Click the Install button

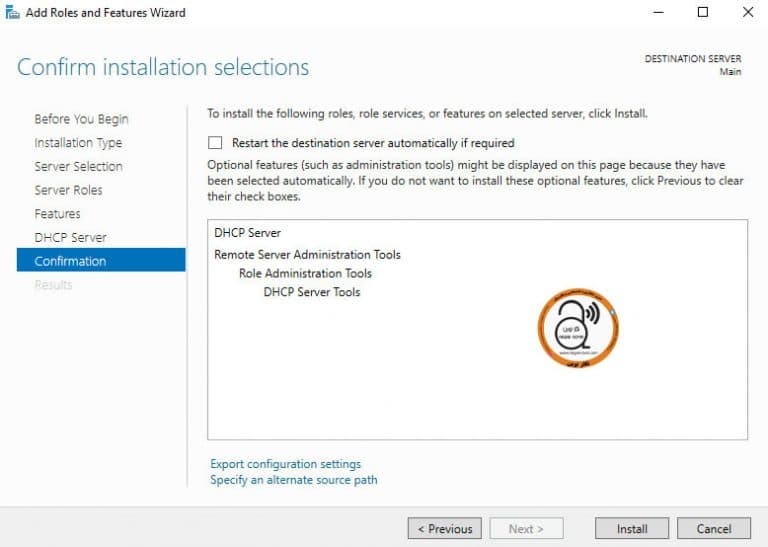click(x=632, y=529)
